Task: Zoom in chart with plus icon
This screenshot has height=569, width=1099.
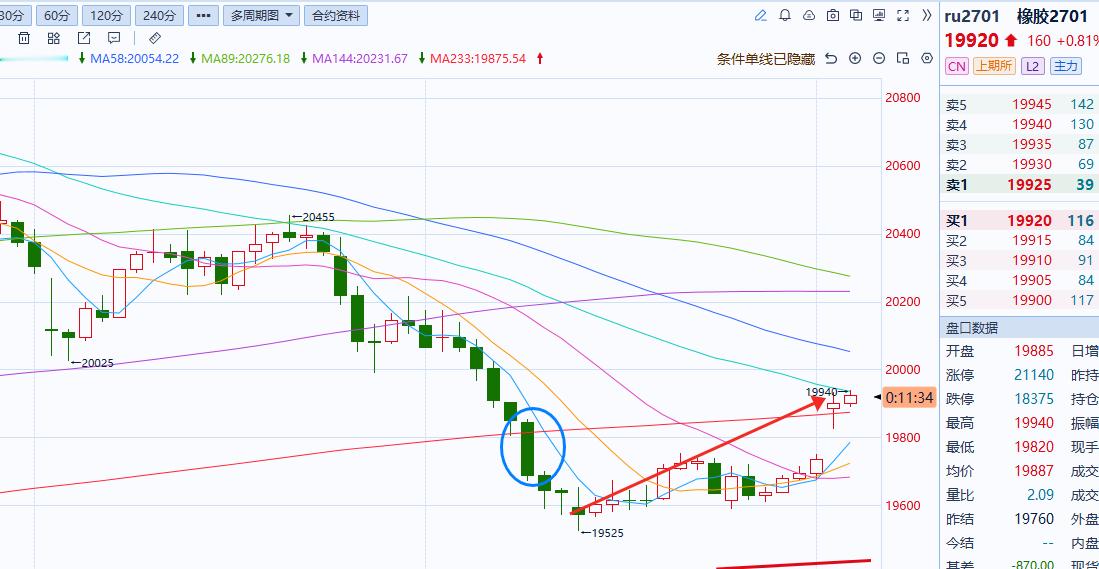Action: 854,59
